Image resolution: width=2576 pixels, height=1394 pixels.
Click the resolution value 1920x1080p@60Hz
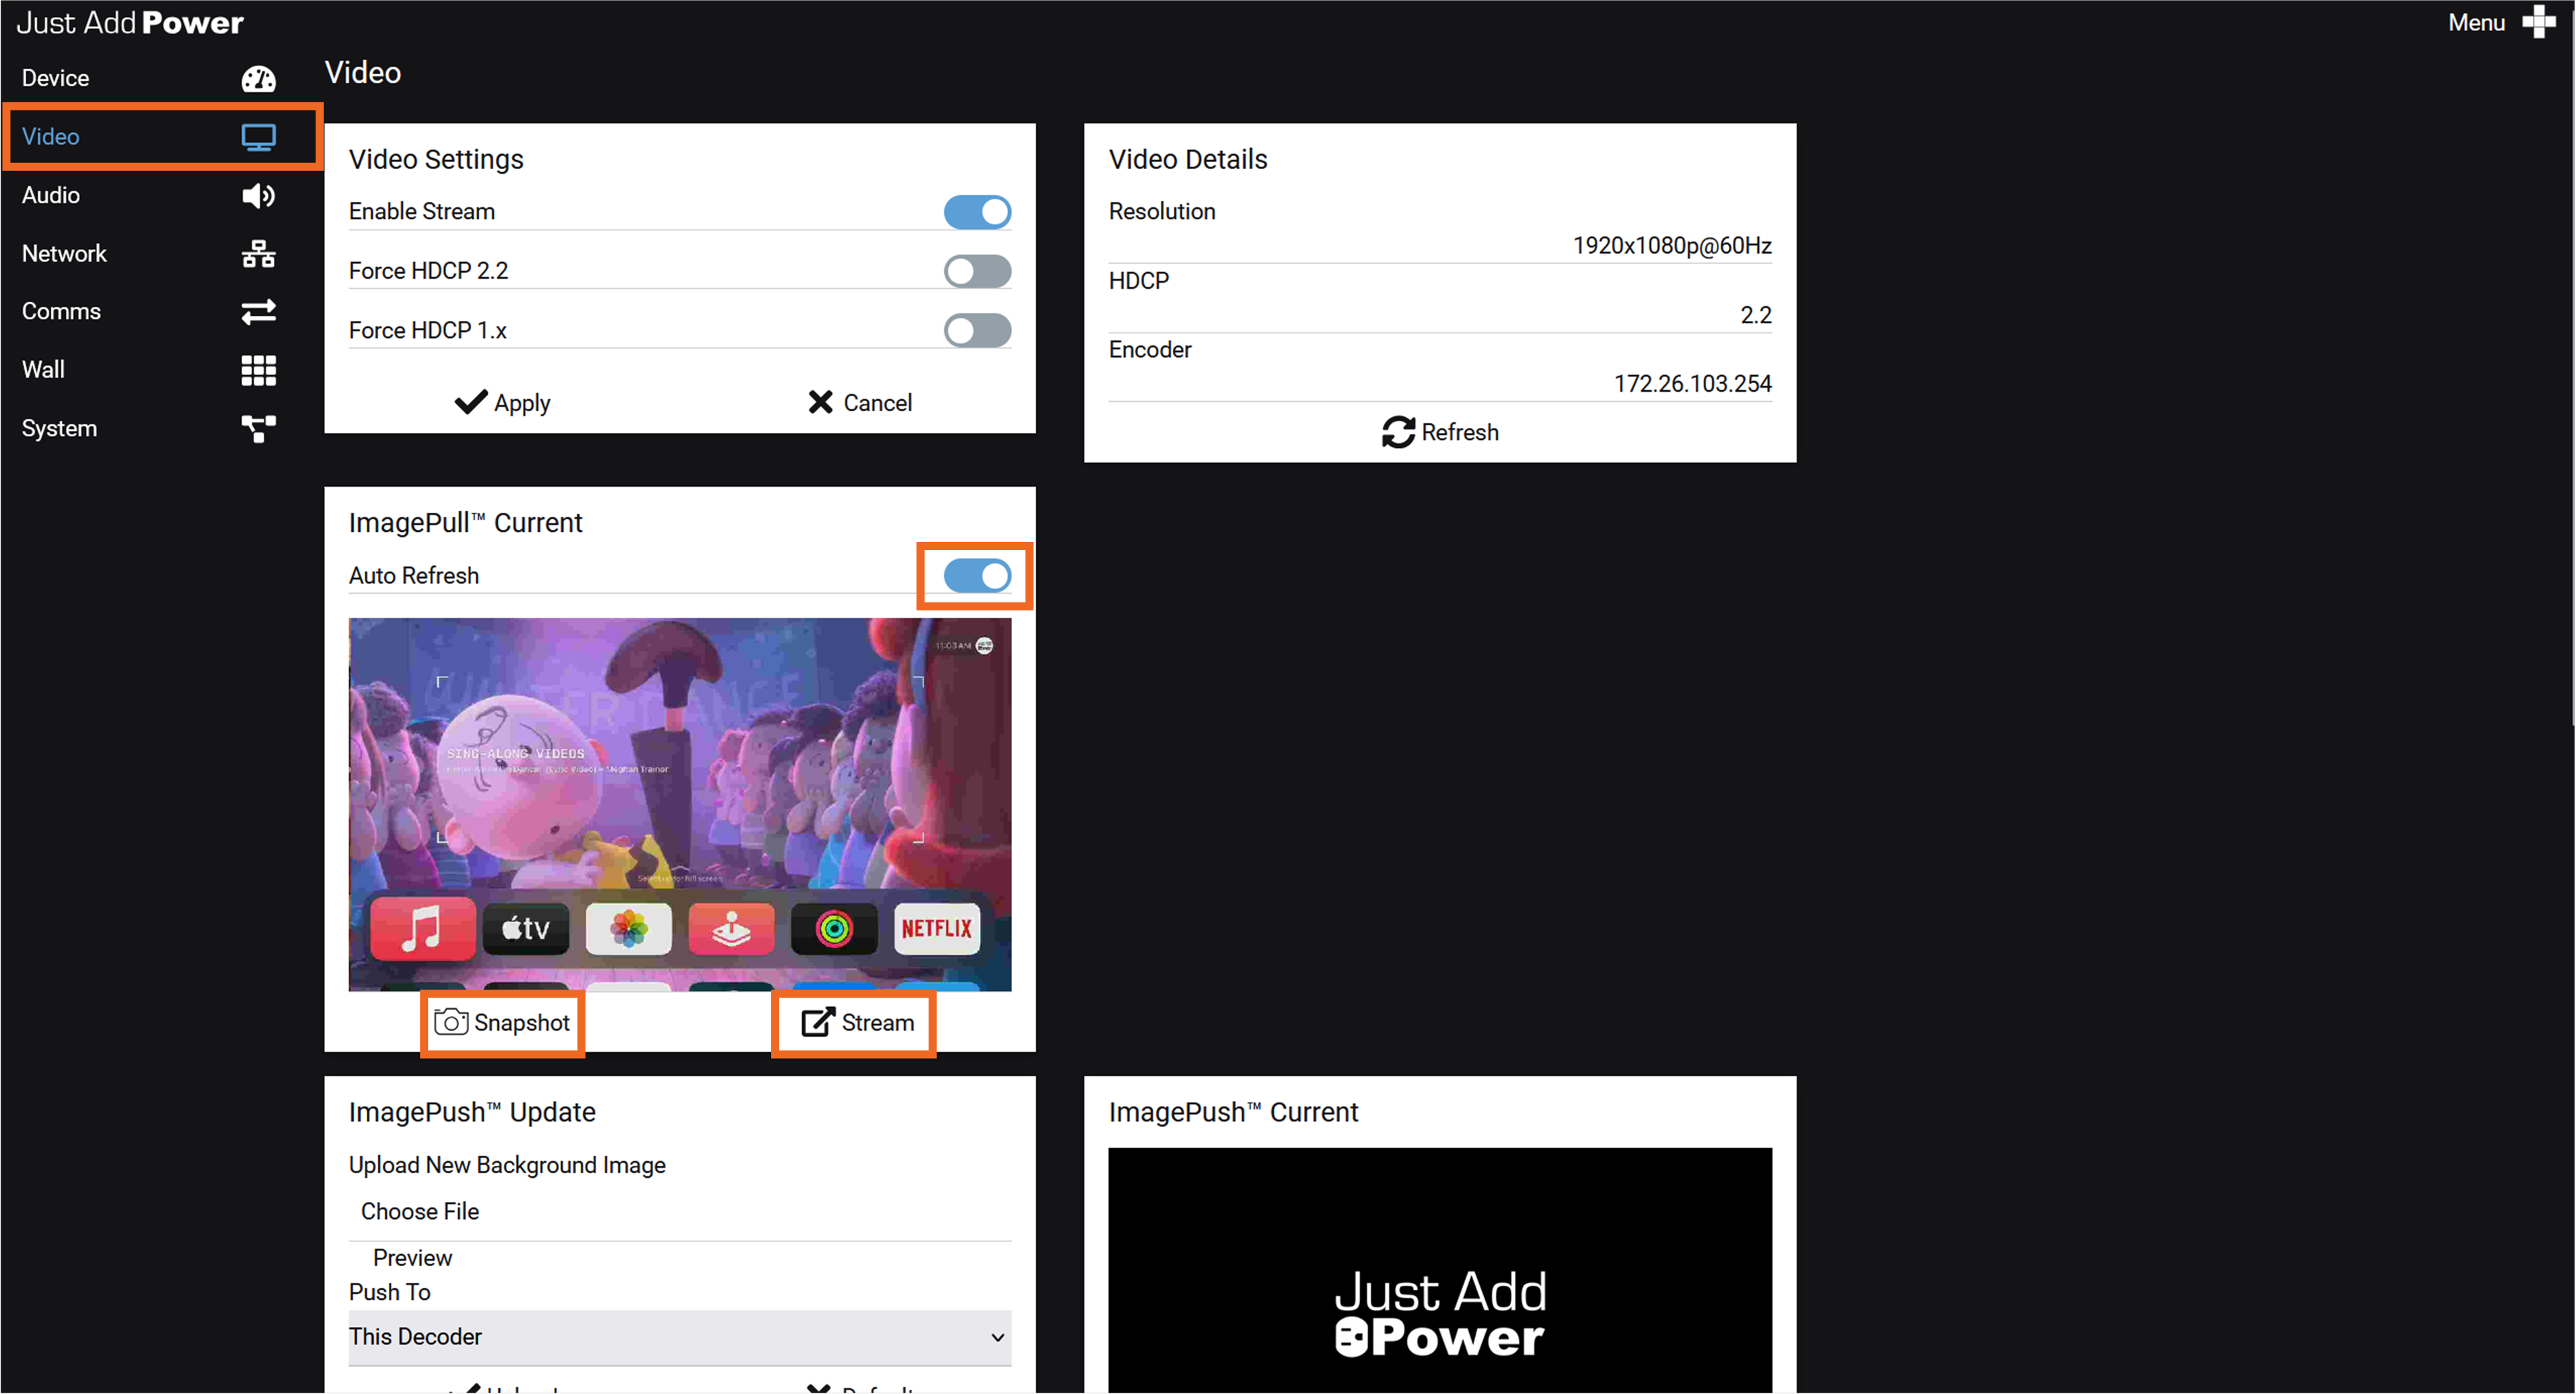(x=1672, y=245)
